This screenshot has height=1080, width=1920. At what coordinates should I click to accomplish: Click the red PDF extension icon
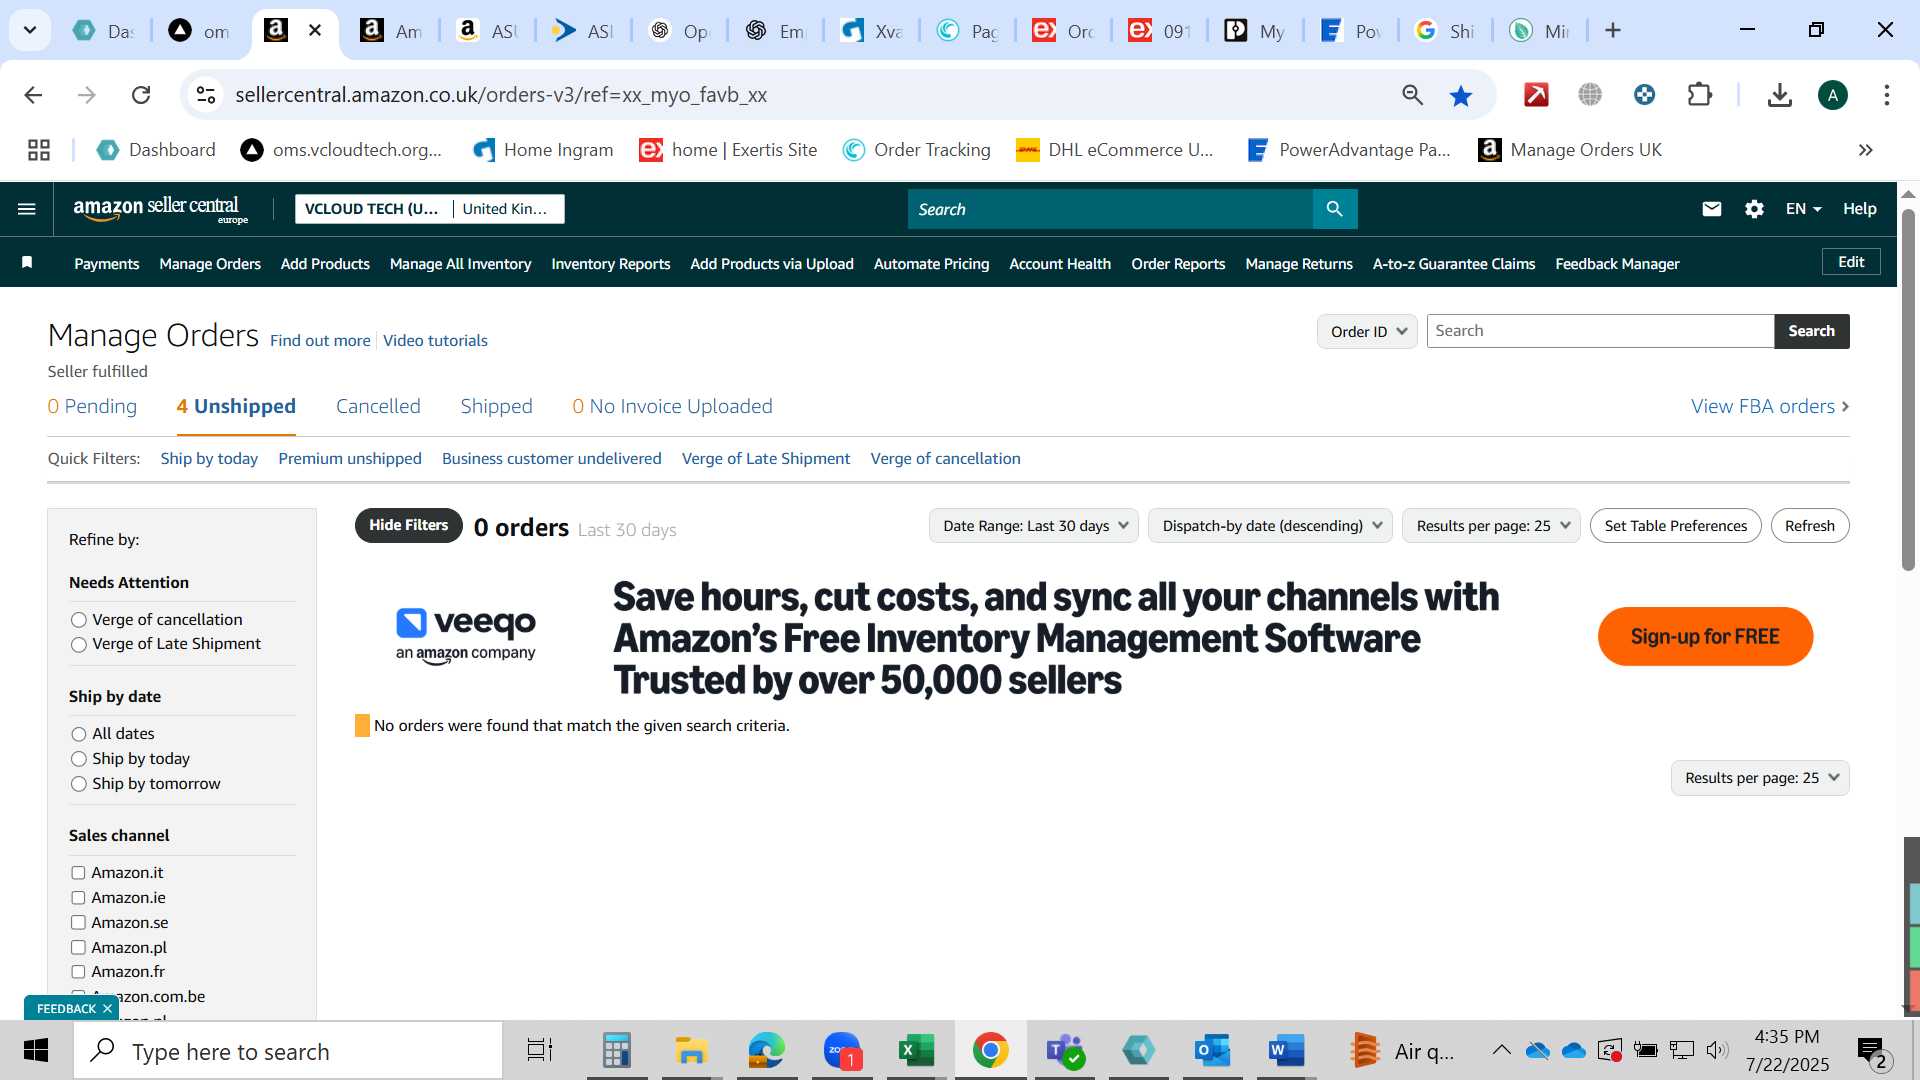(x=1536, y=95)
